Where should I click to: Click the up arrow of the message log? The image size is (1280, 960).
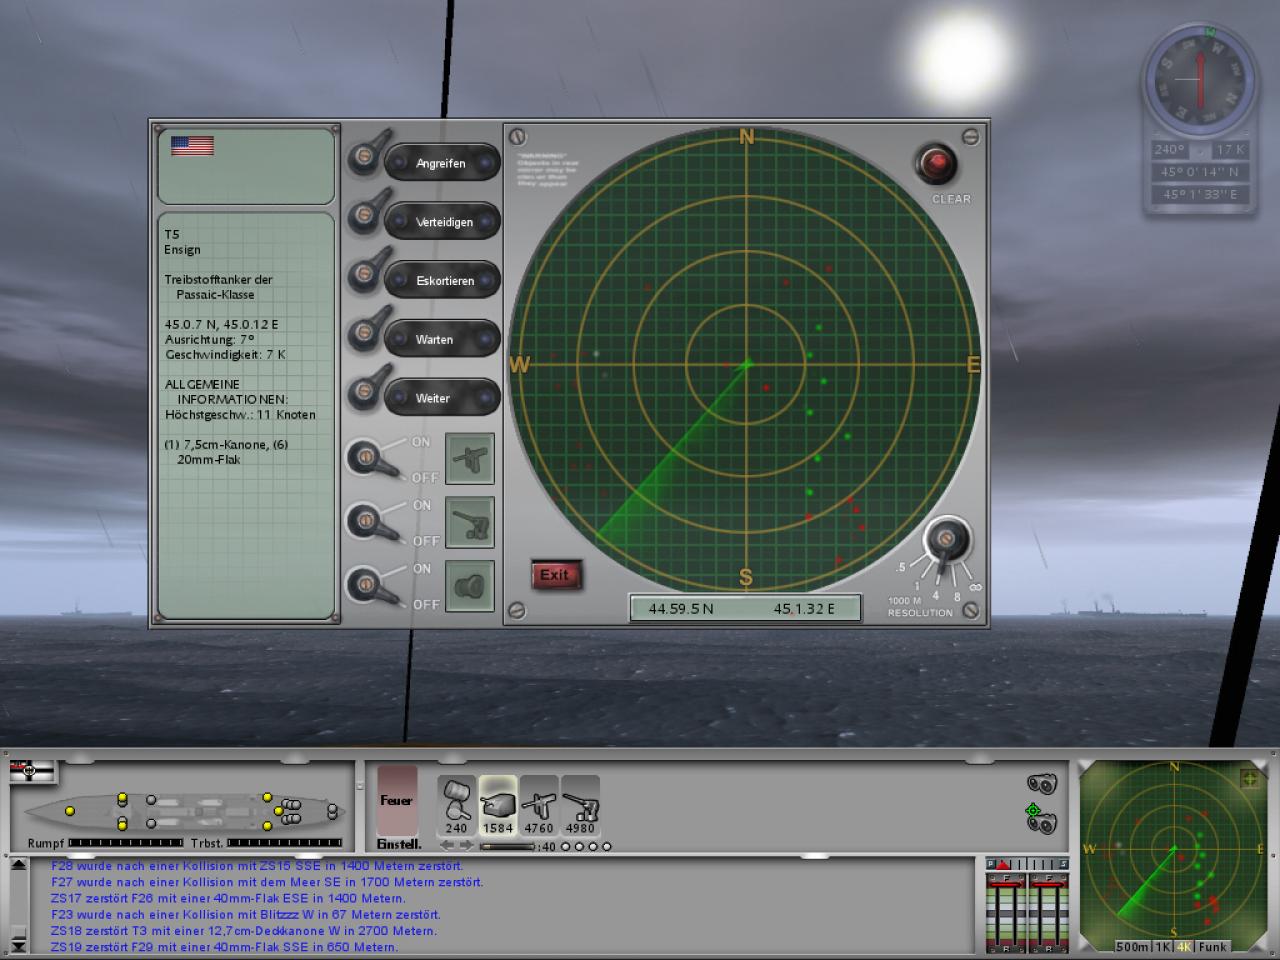(19, 865)
